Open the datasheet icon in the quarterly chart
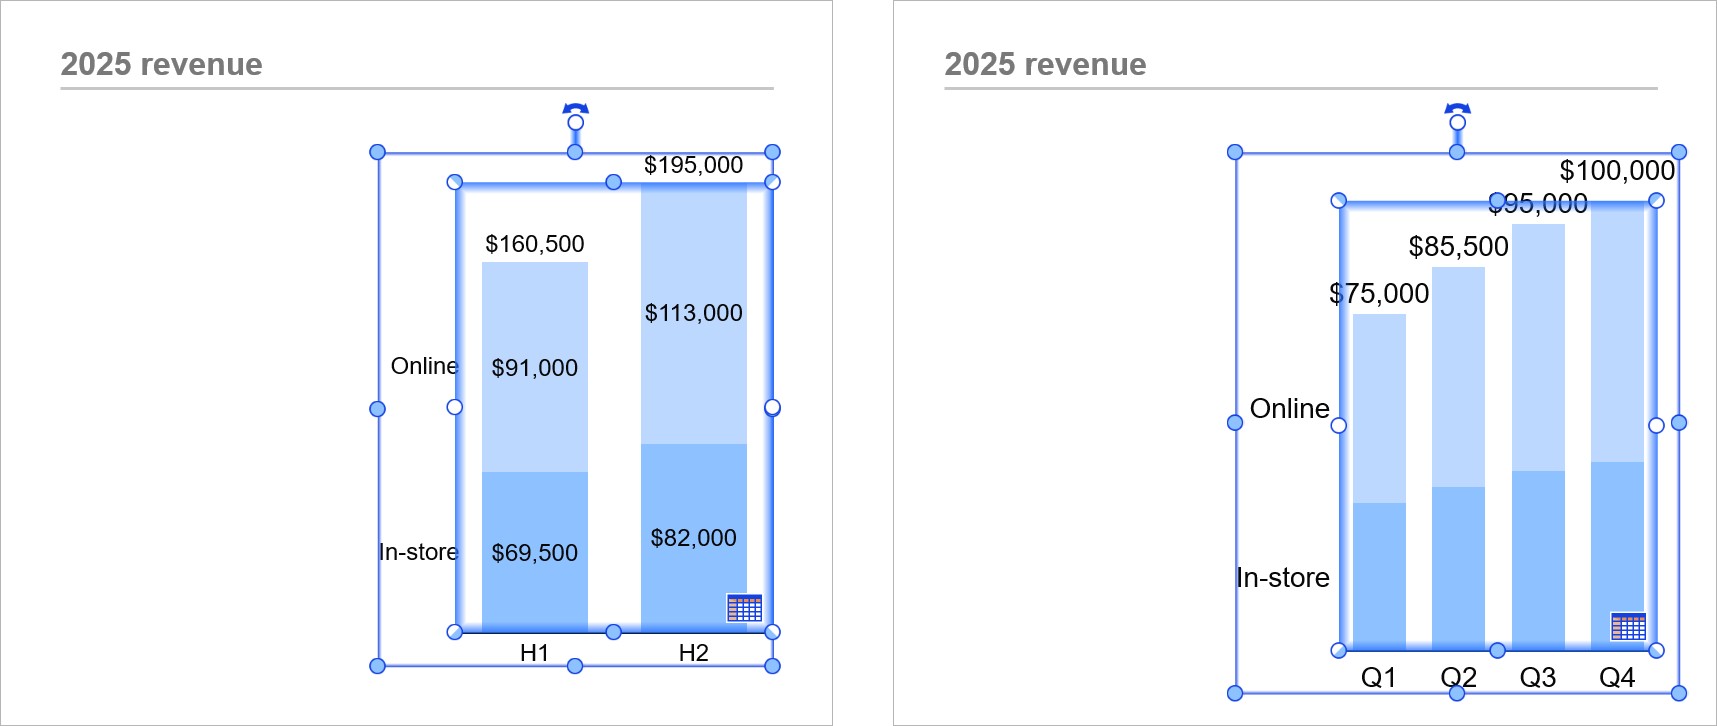 1628,627
